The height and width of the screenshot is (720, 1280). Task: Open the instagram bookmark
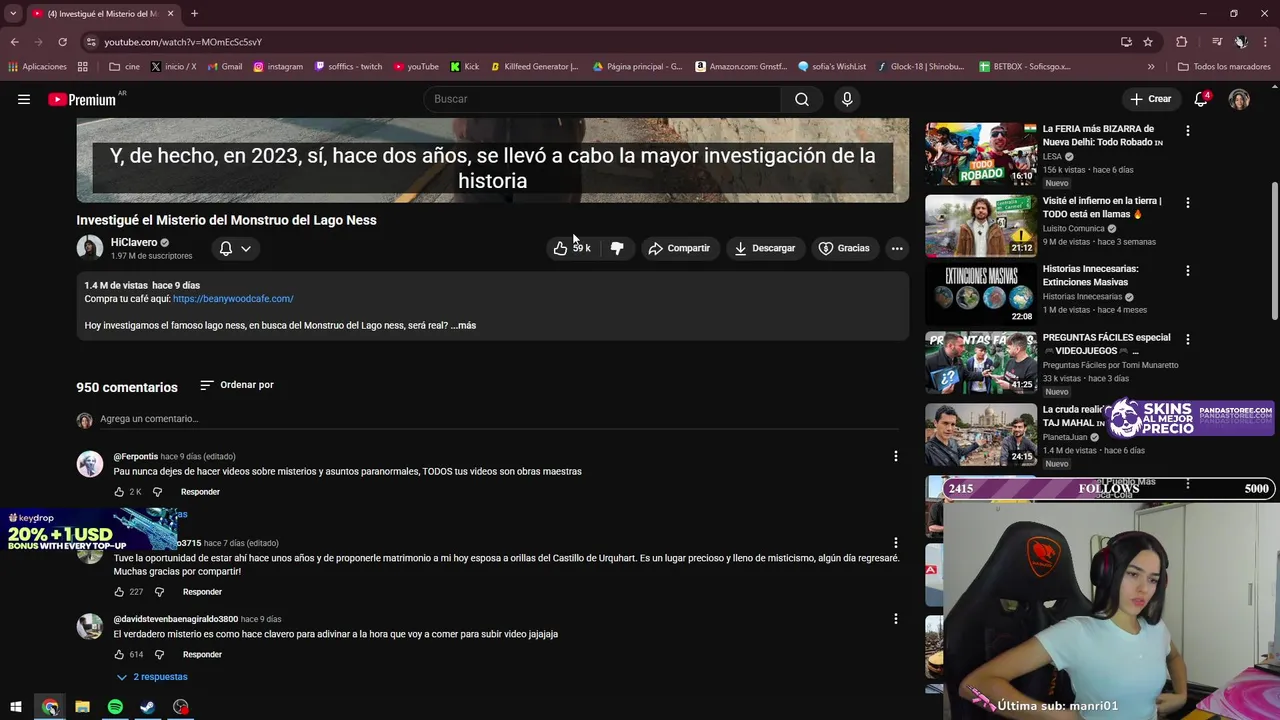coord(278,67)
